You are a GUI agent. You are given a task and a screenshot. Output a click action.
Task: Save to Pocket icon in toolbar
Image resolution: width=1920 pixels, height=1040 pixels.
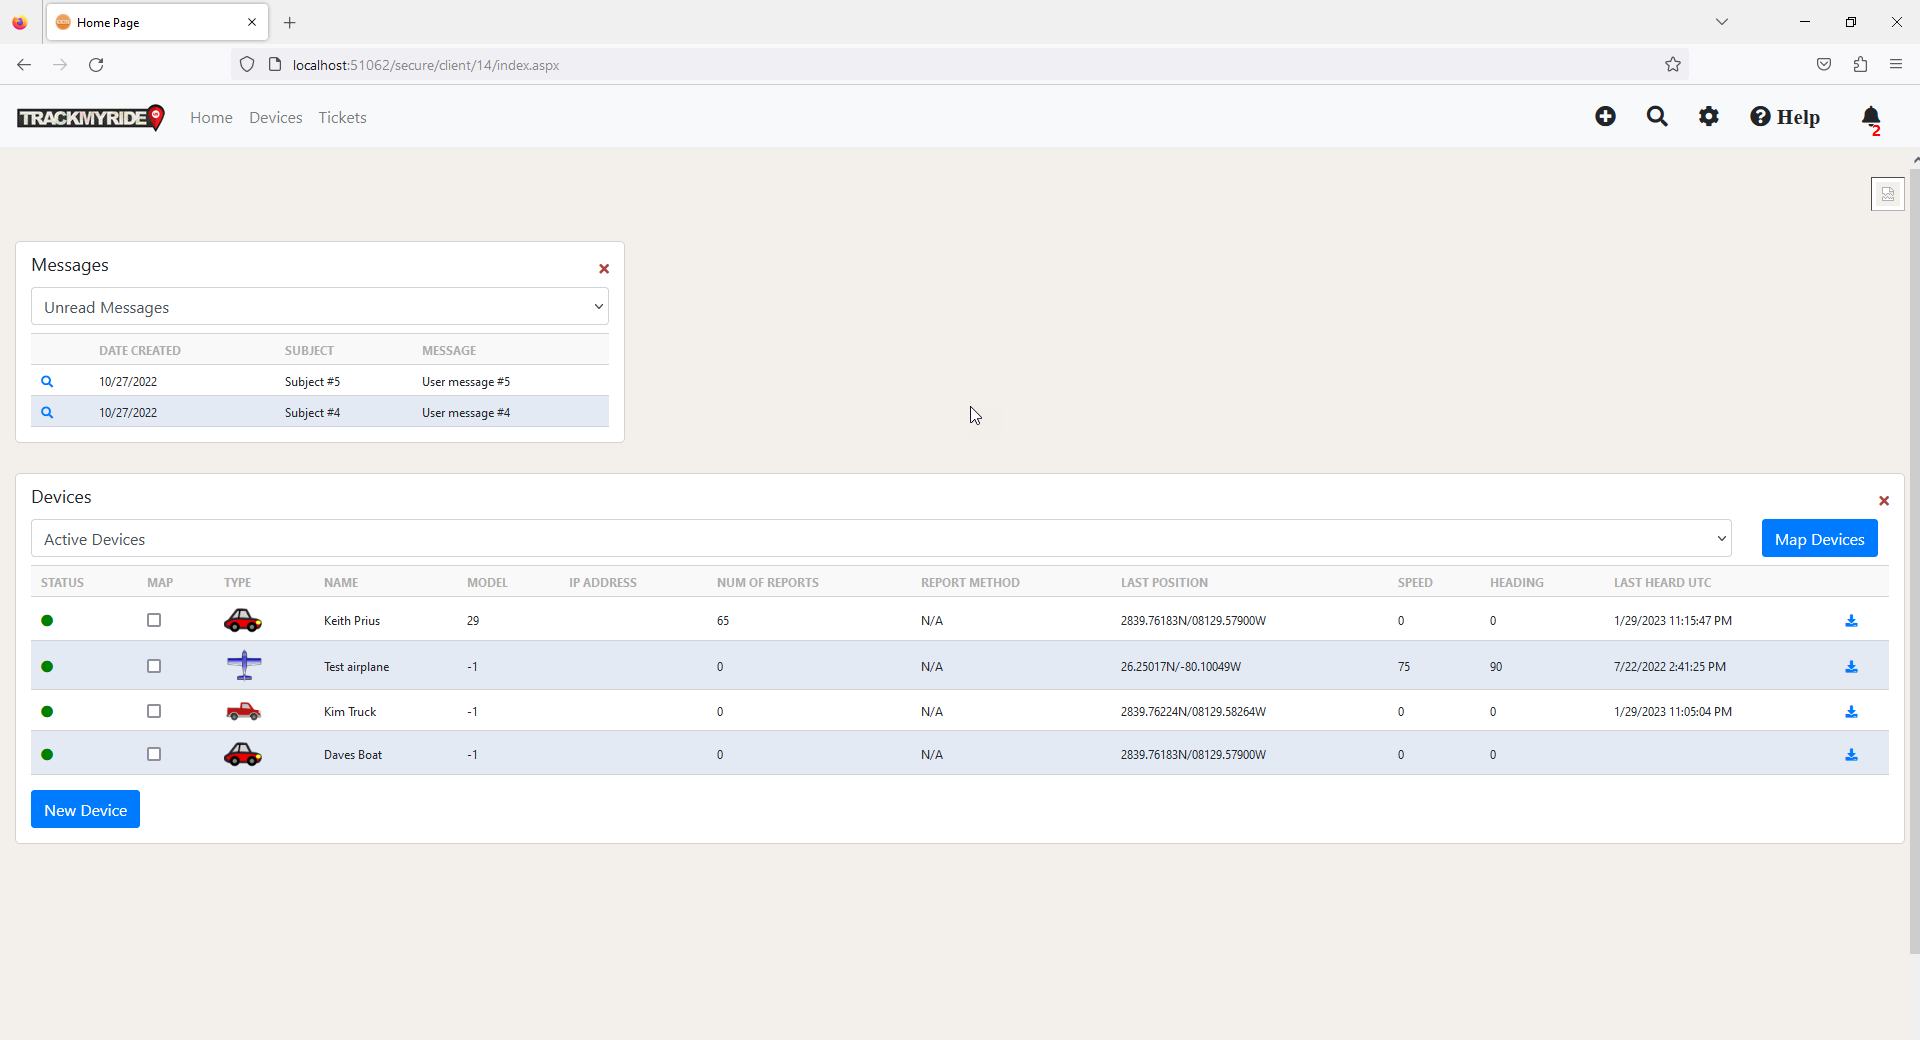pos(1824,65)
